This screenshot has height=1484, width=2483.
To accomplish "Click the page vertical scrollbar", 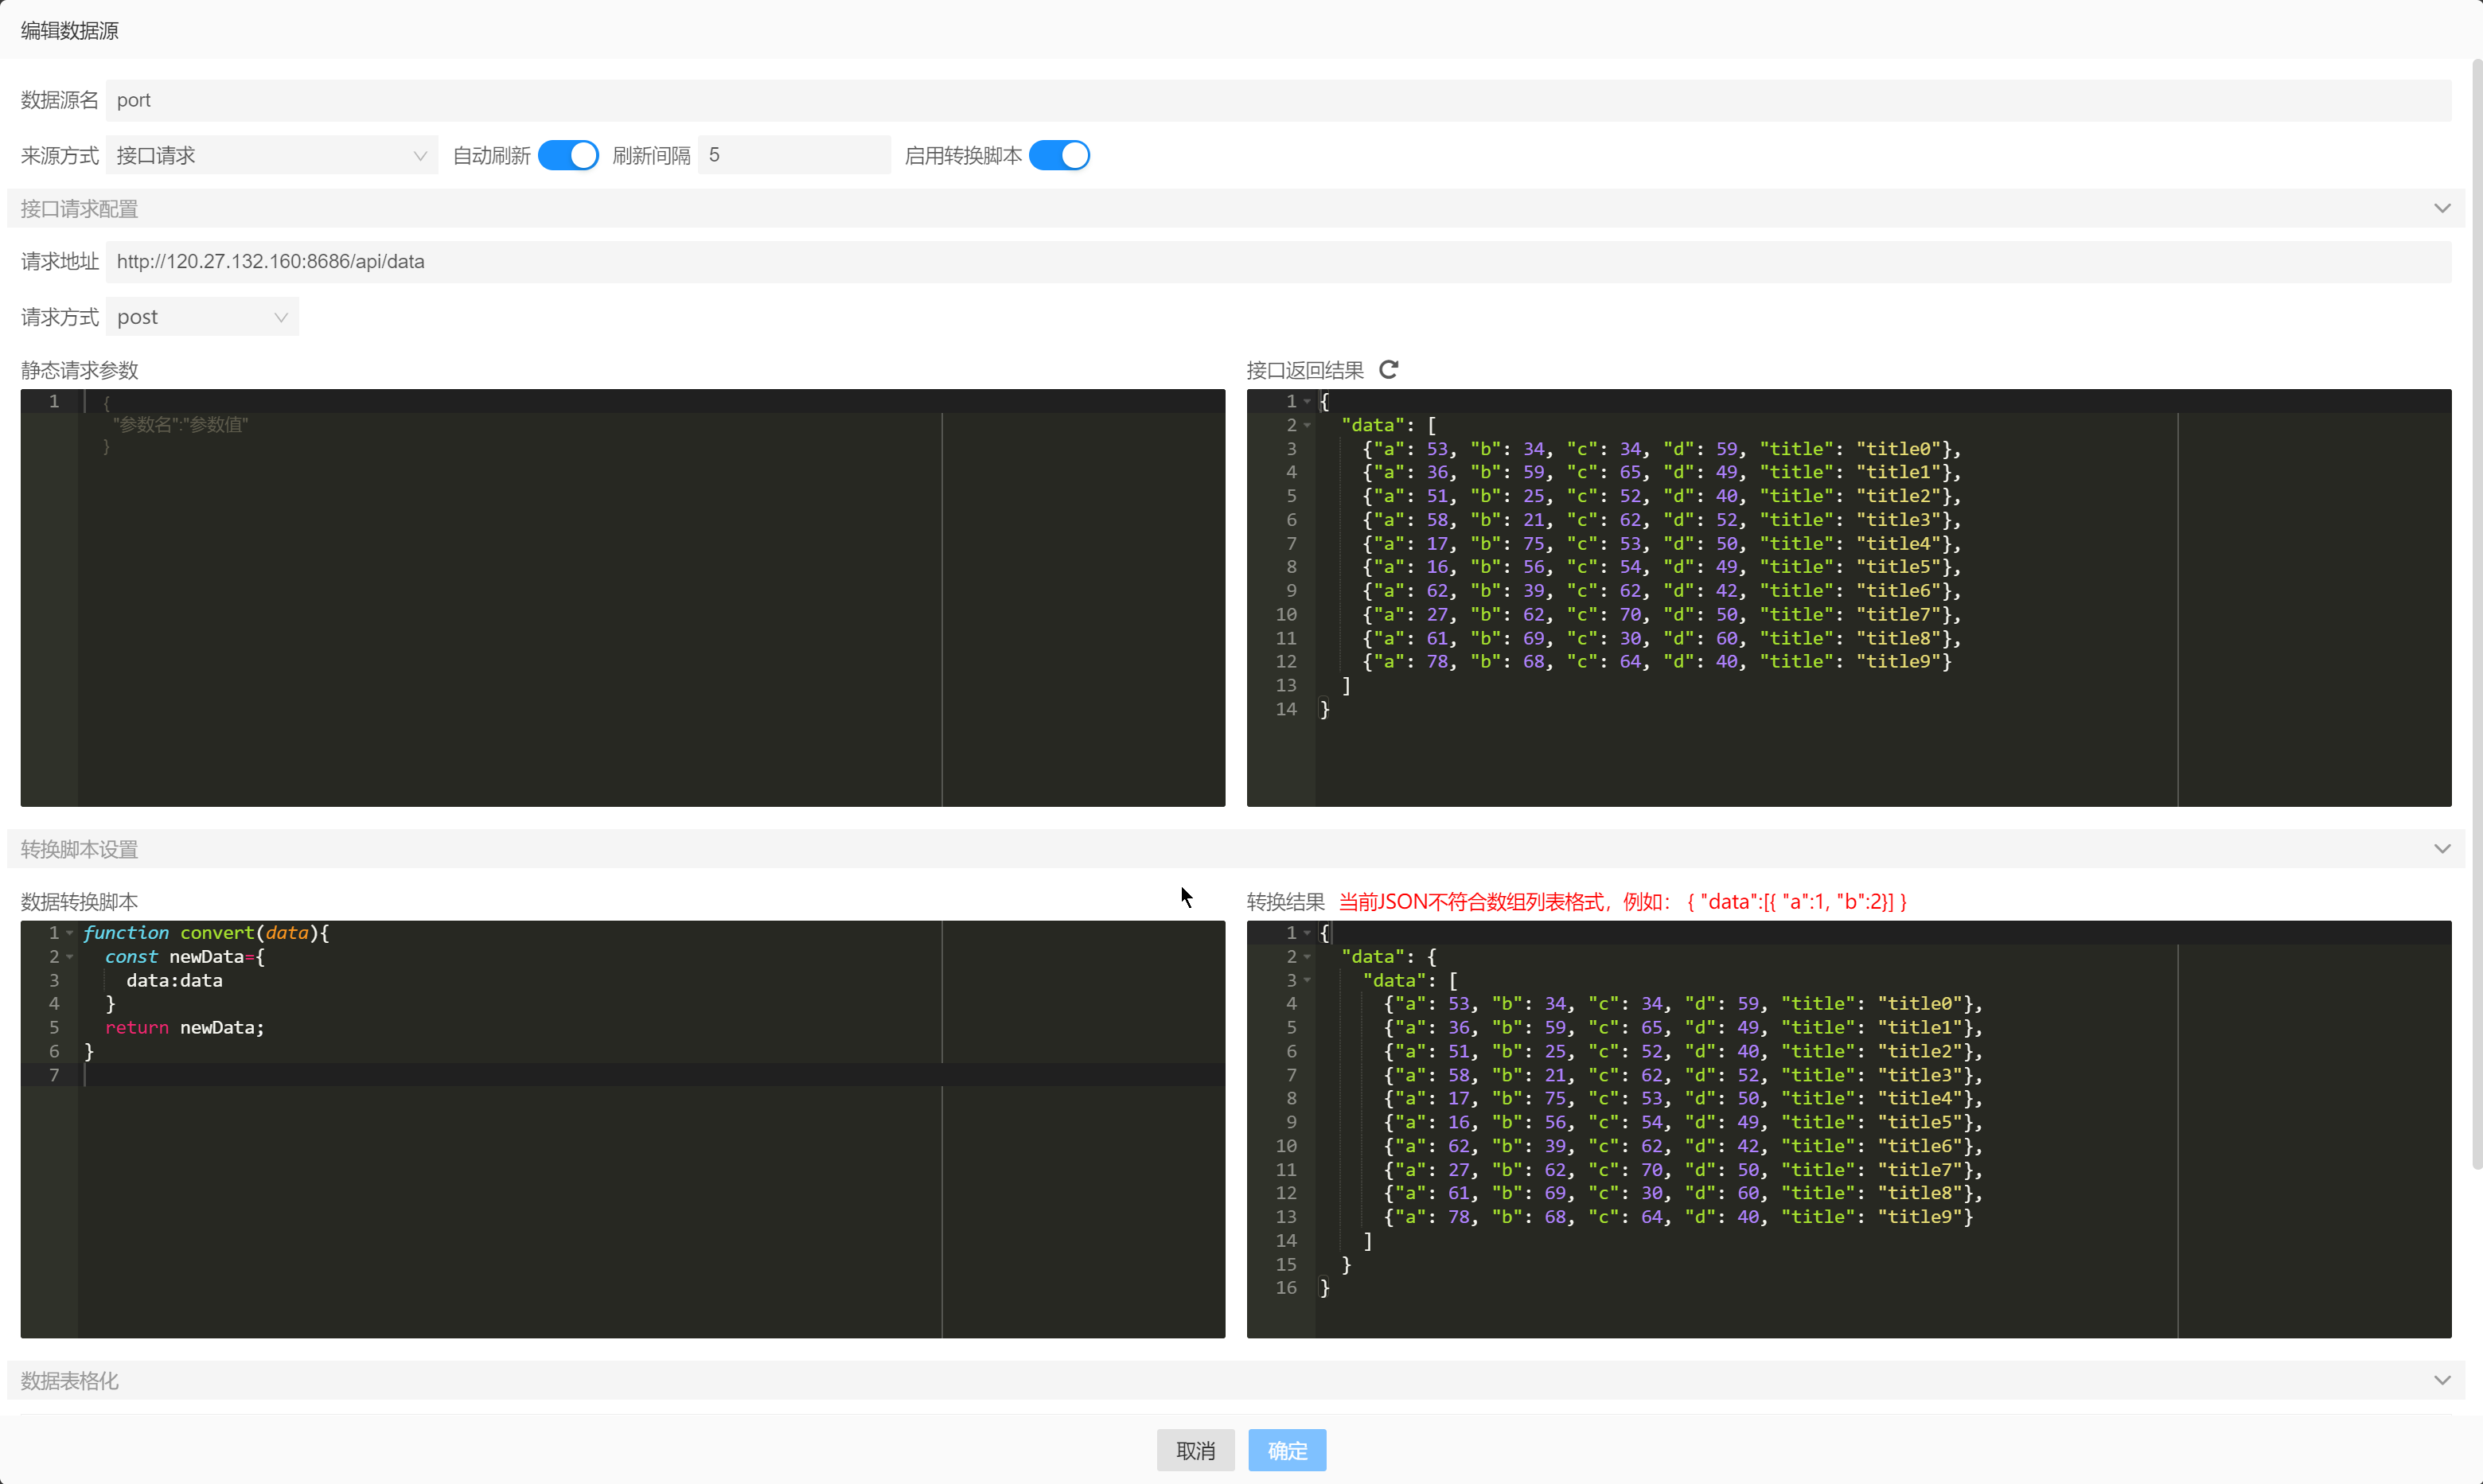I will pos(2476,614).
